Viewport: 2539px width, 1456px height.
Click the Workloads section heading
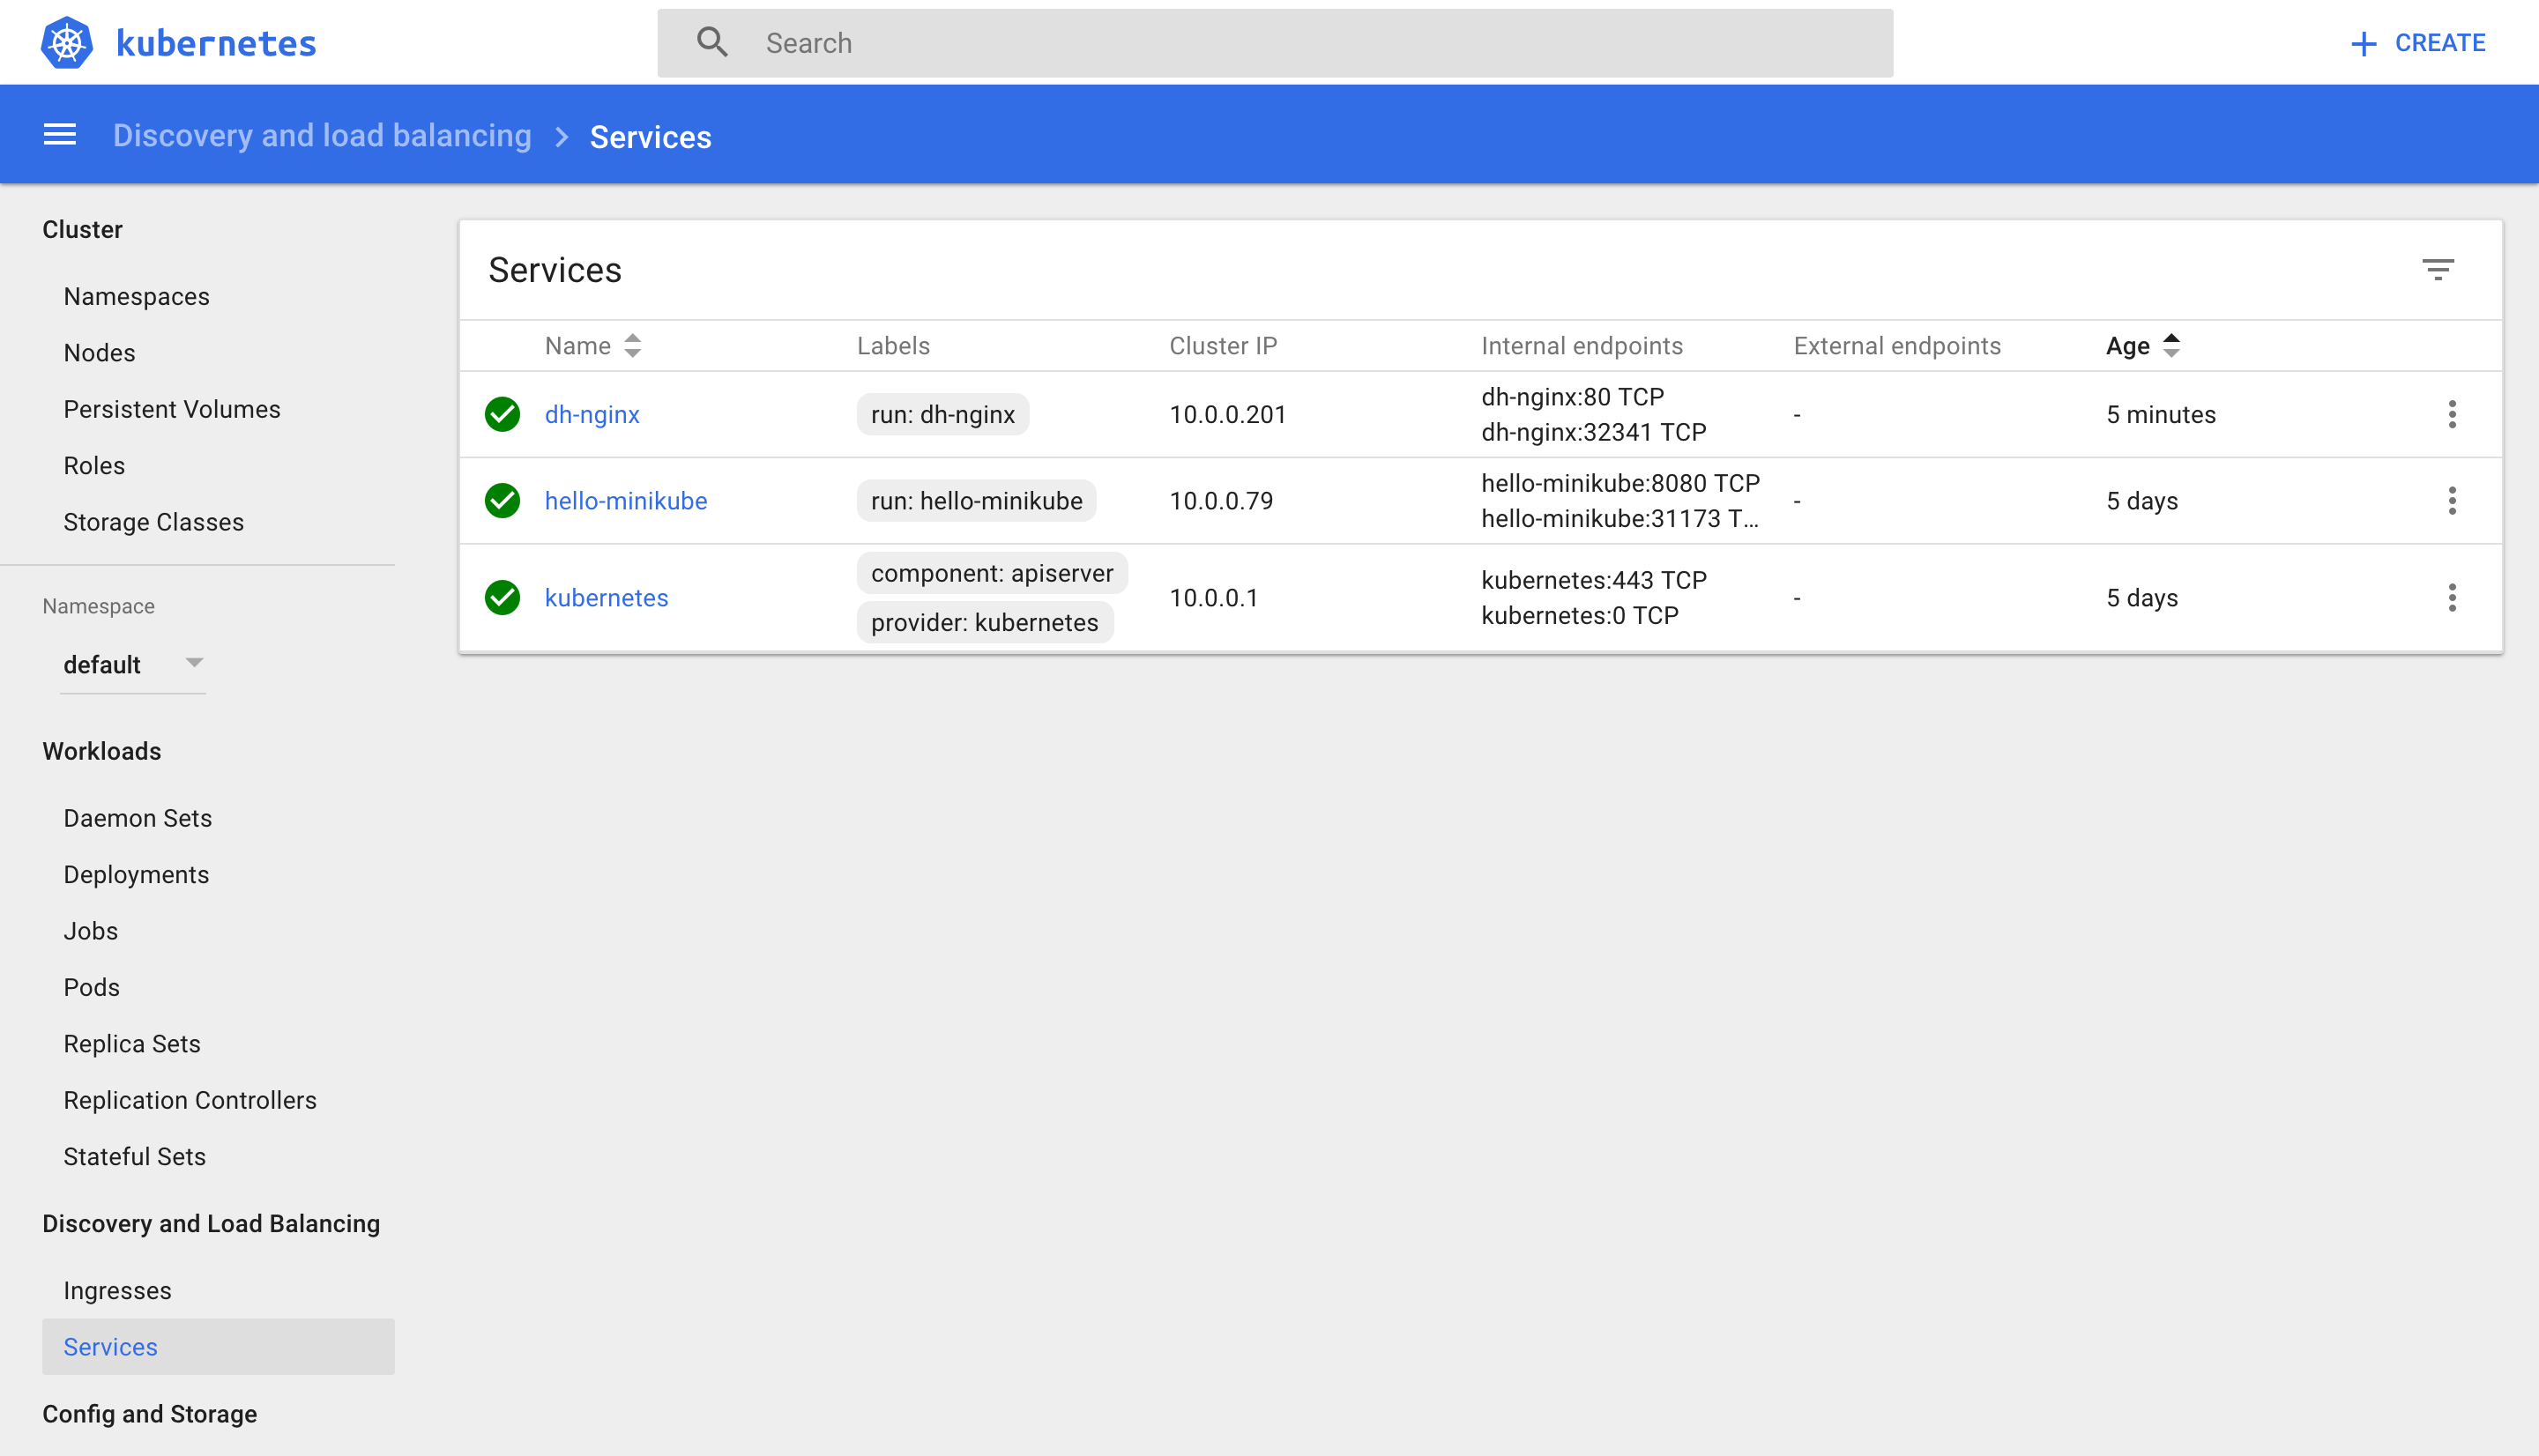[x=102, y=751]
